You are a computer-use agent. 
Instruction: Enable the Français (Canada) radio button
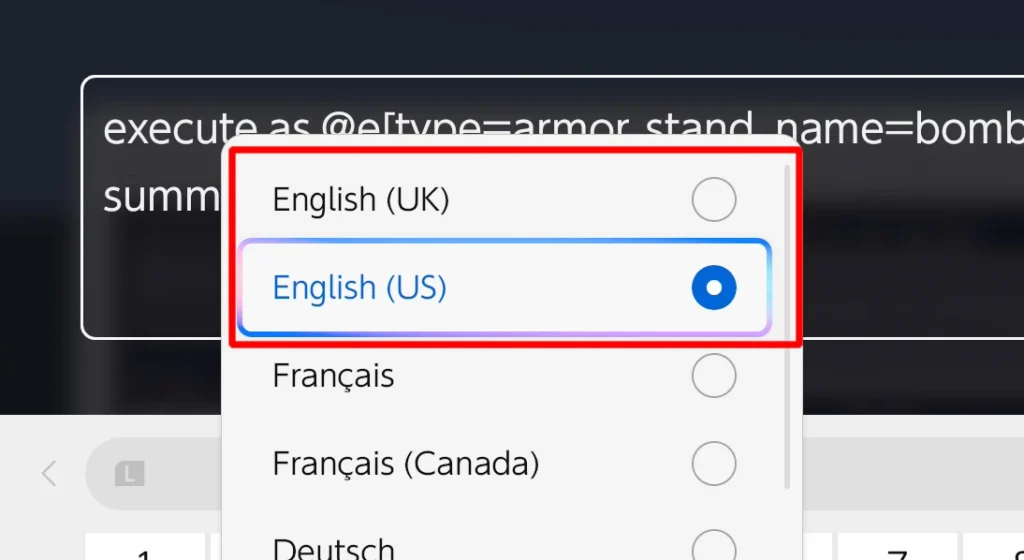(x=713, y=464)
